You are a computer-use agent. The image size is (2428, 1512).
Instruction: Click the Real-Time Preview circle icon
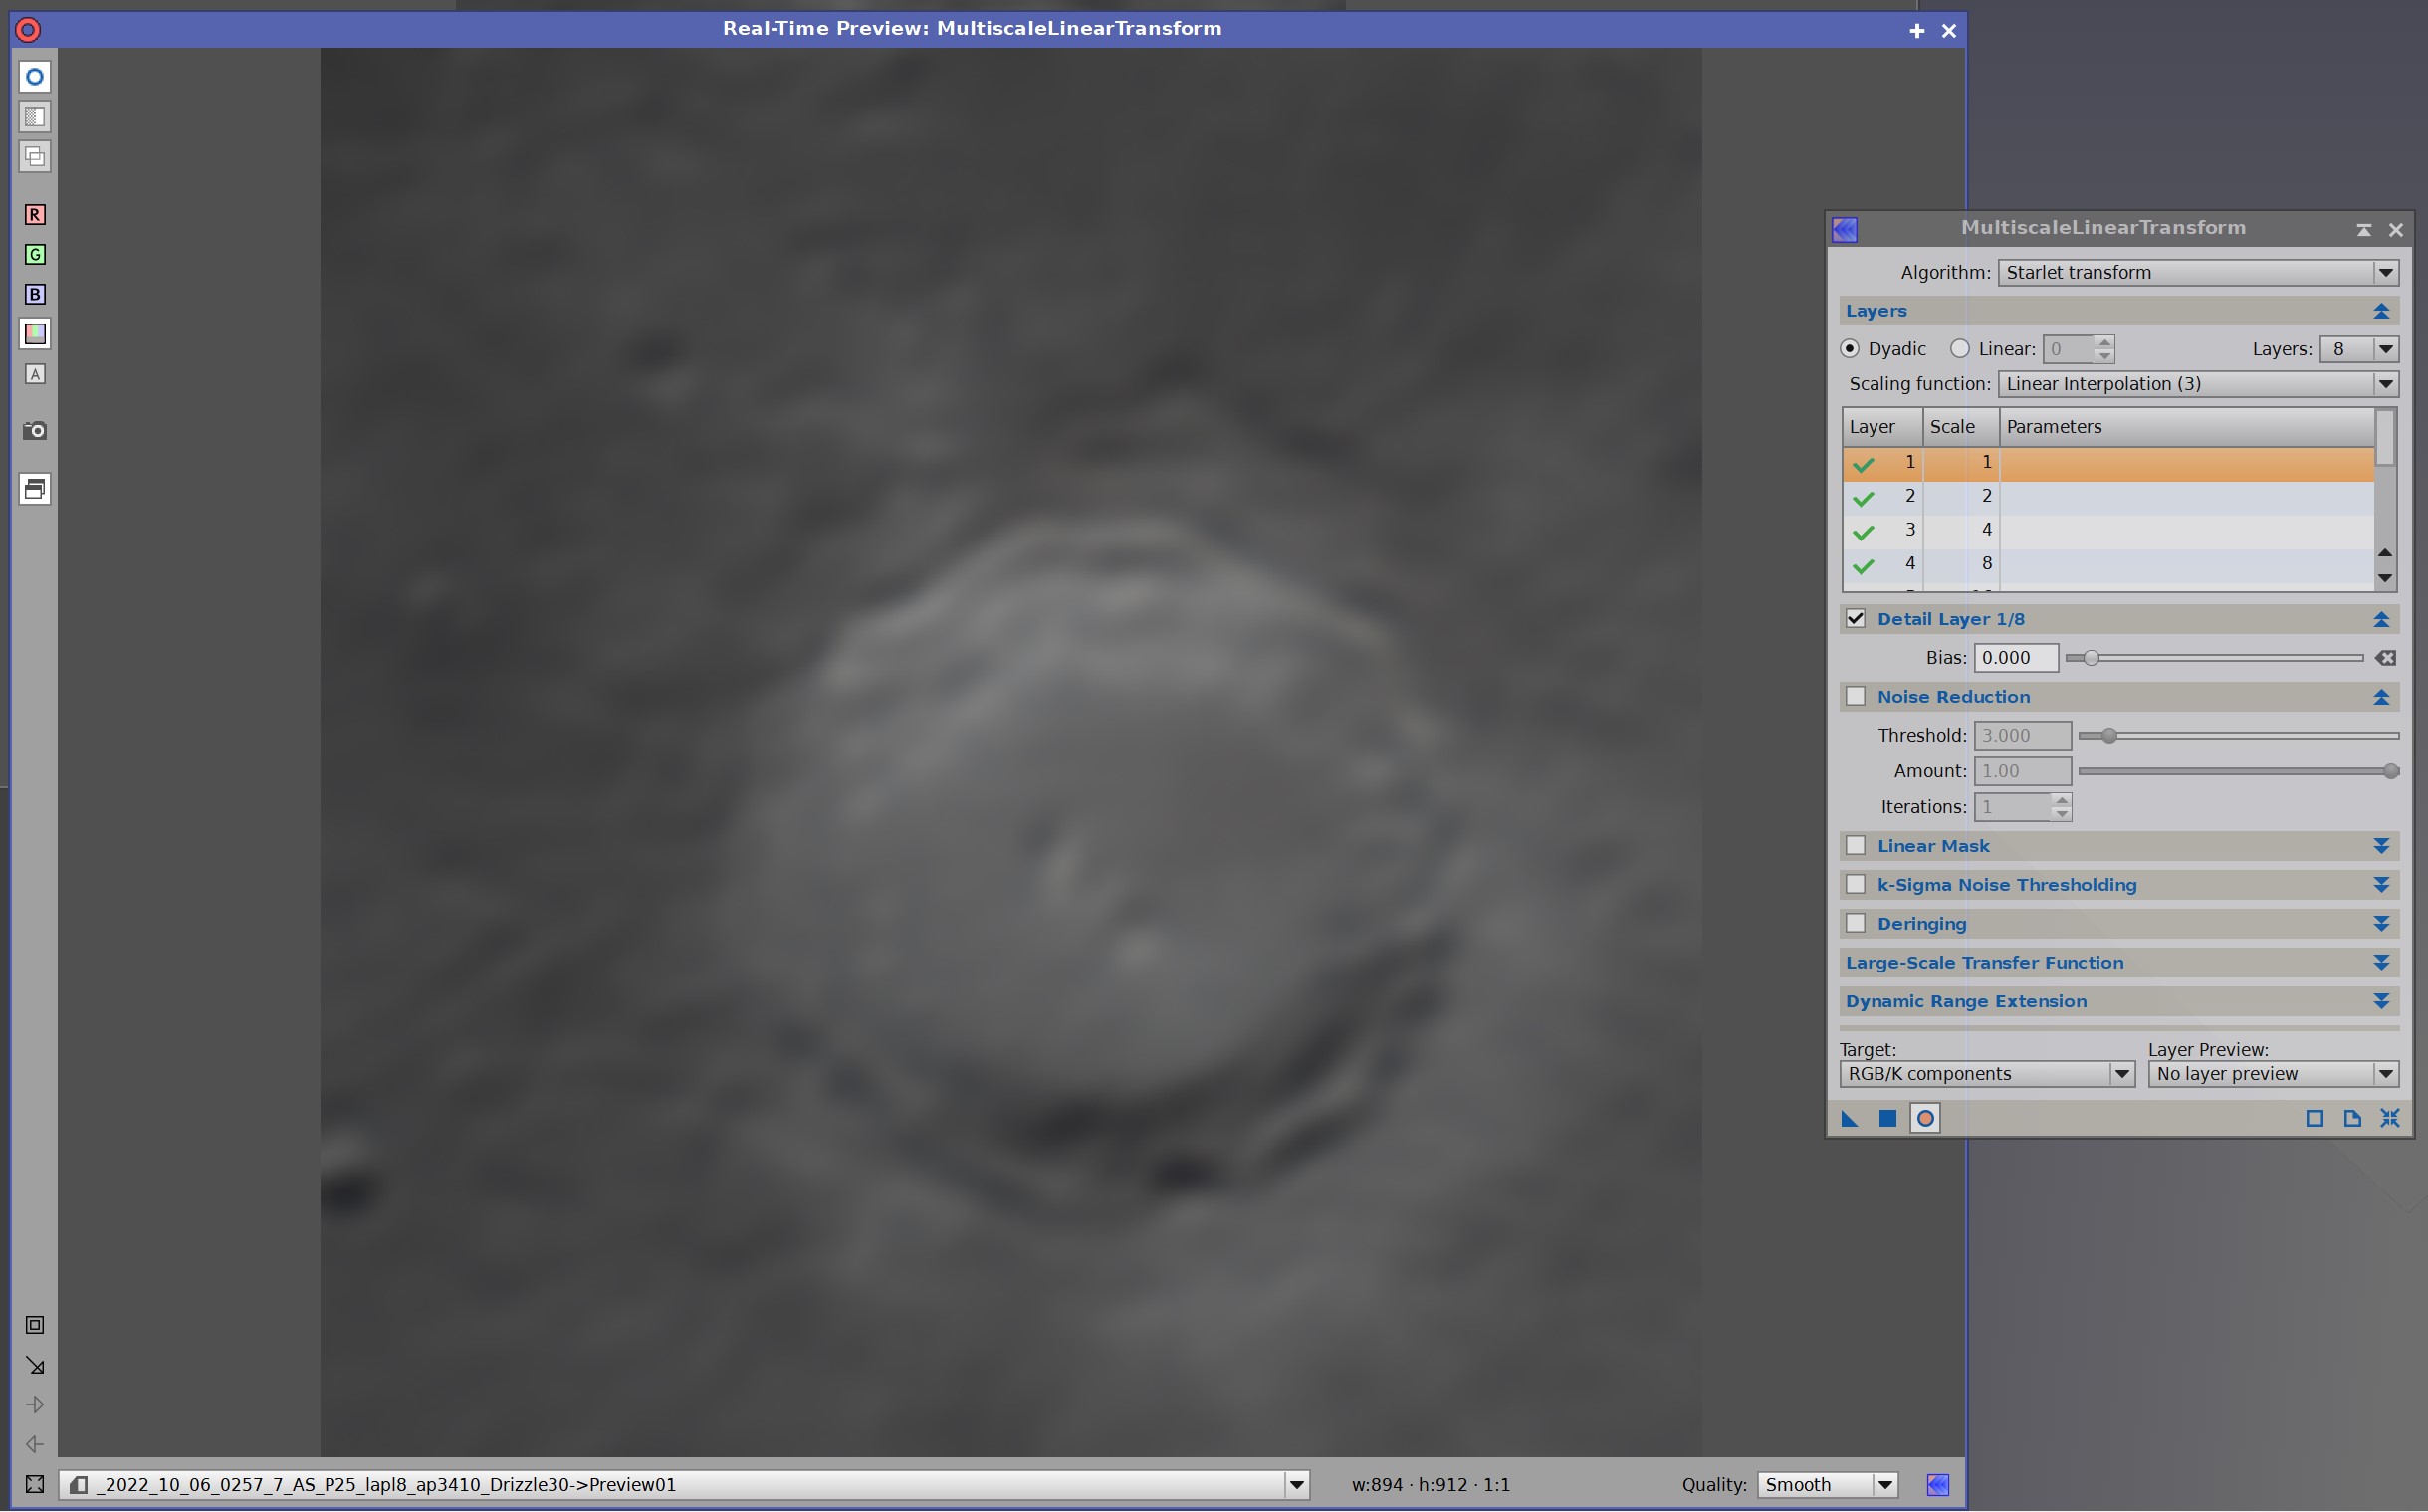[1925, 1119]
